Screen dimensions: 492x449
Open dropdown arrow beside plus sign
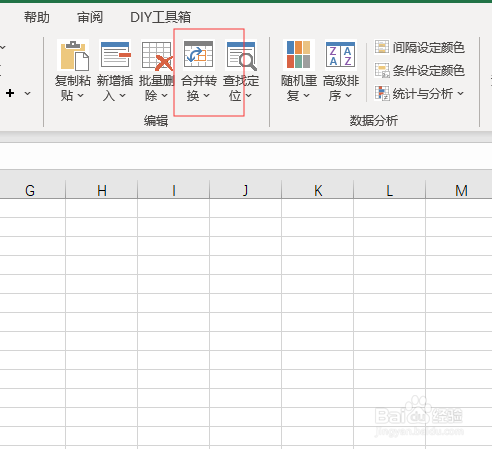28,93
